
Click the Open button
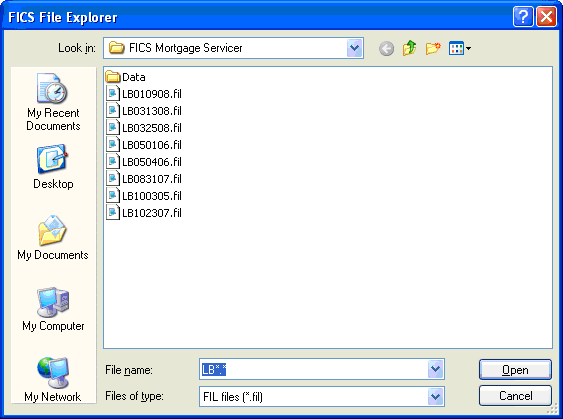515,369
